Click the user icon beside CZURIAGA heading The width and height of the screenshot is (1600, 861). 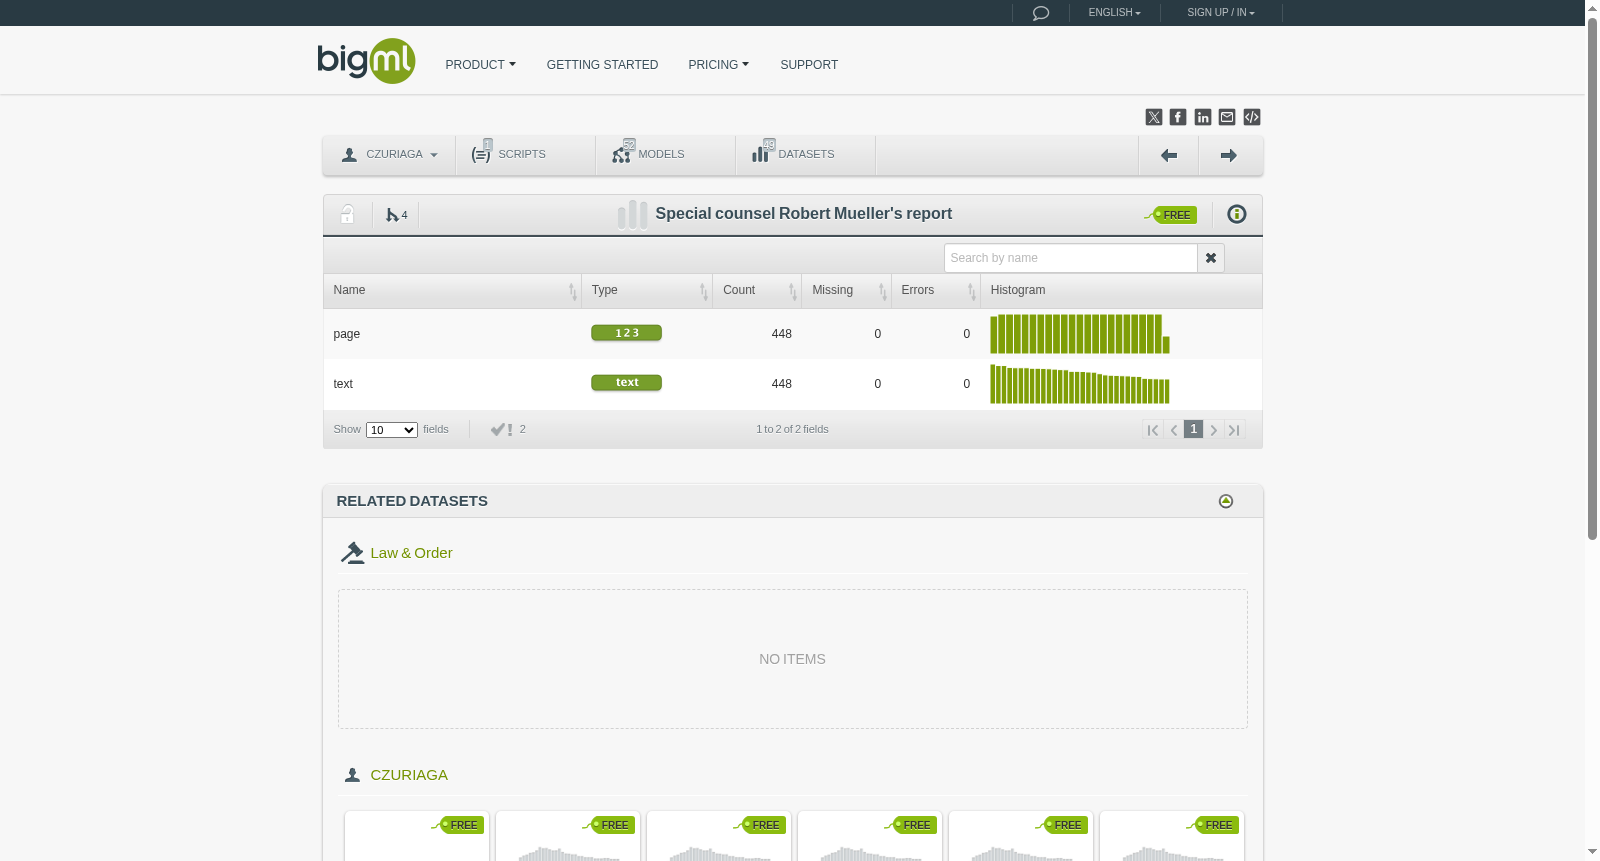(x=352, y=775)
